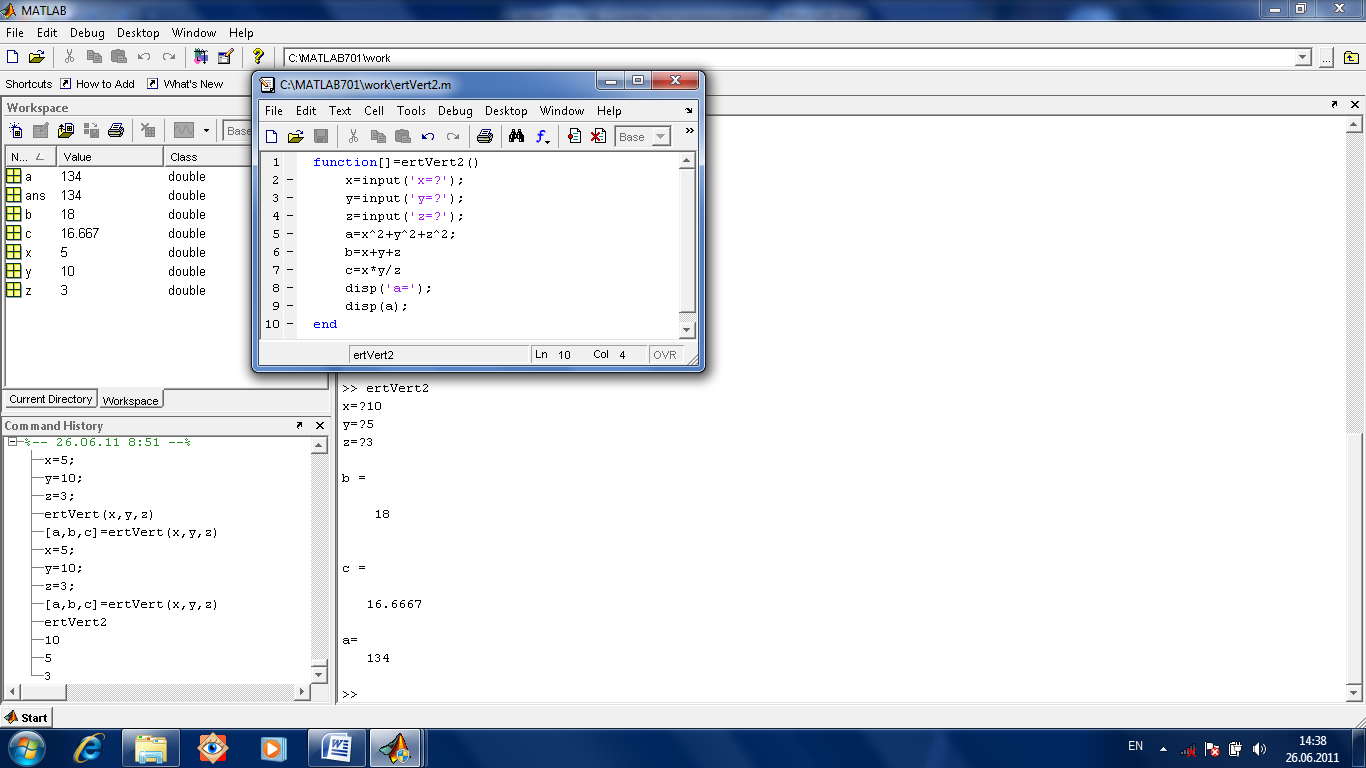Open the Current Directory path dropdown
This screenshot has width=1366, height=768.
1303,58
